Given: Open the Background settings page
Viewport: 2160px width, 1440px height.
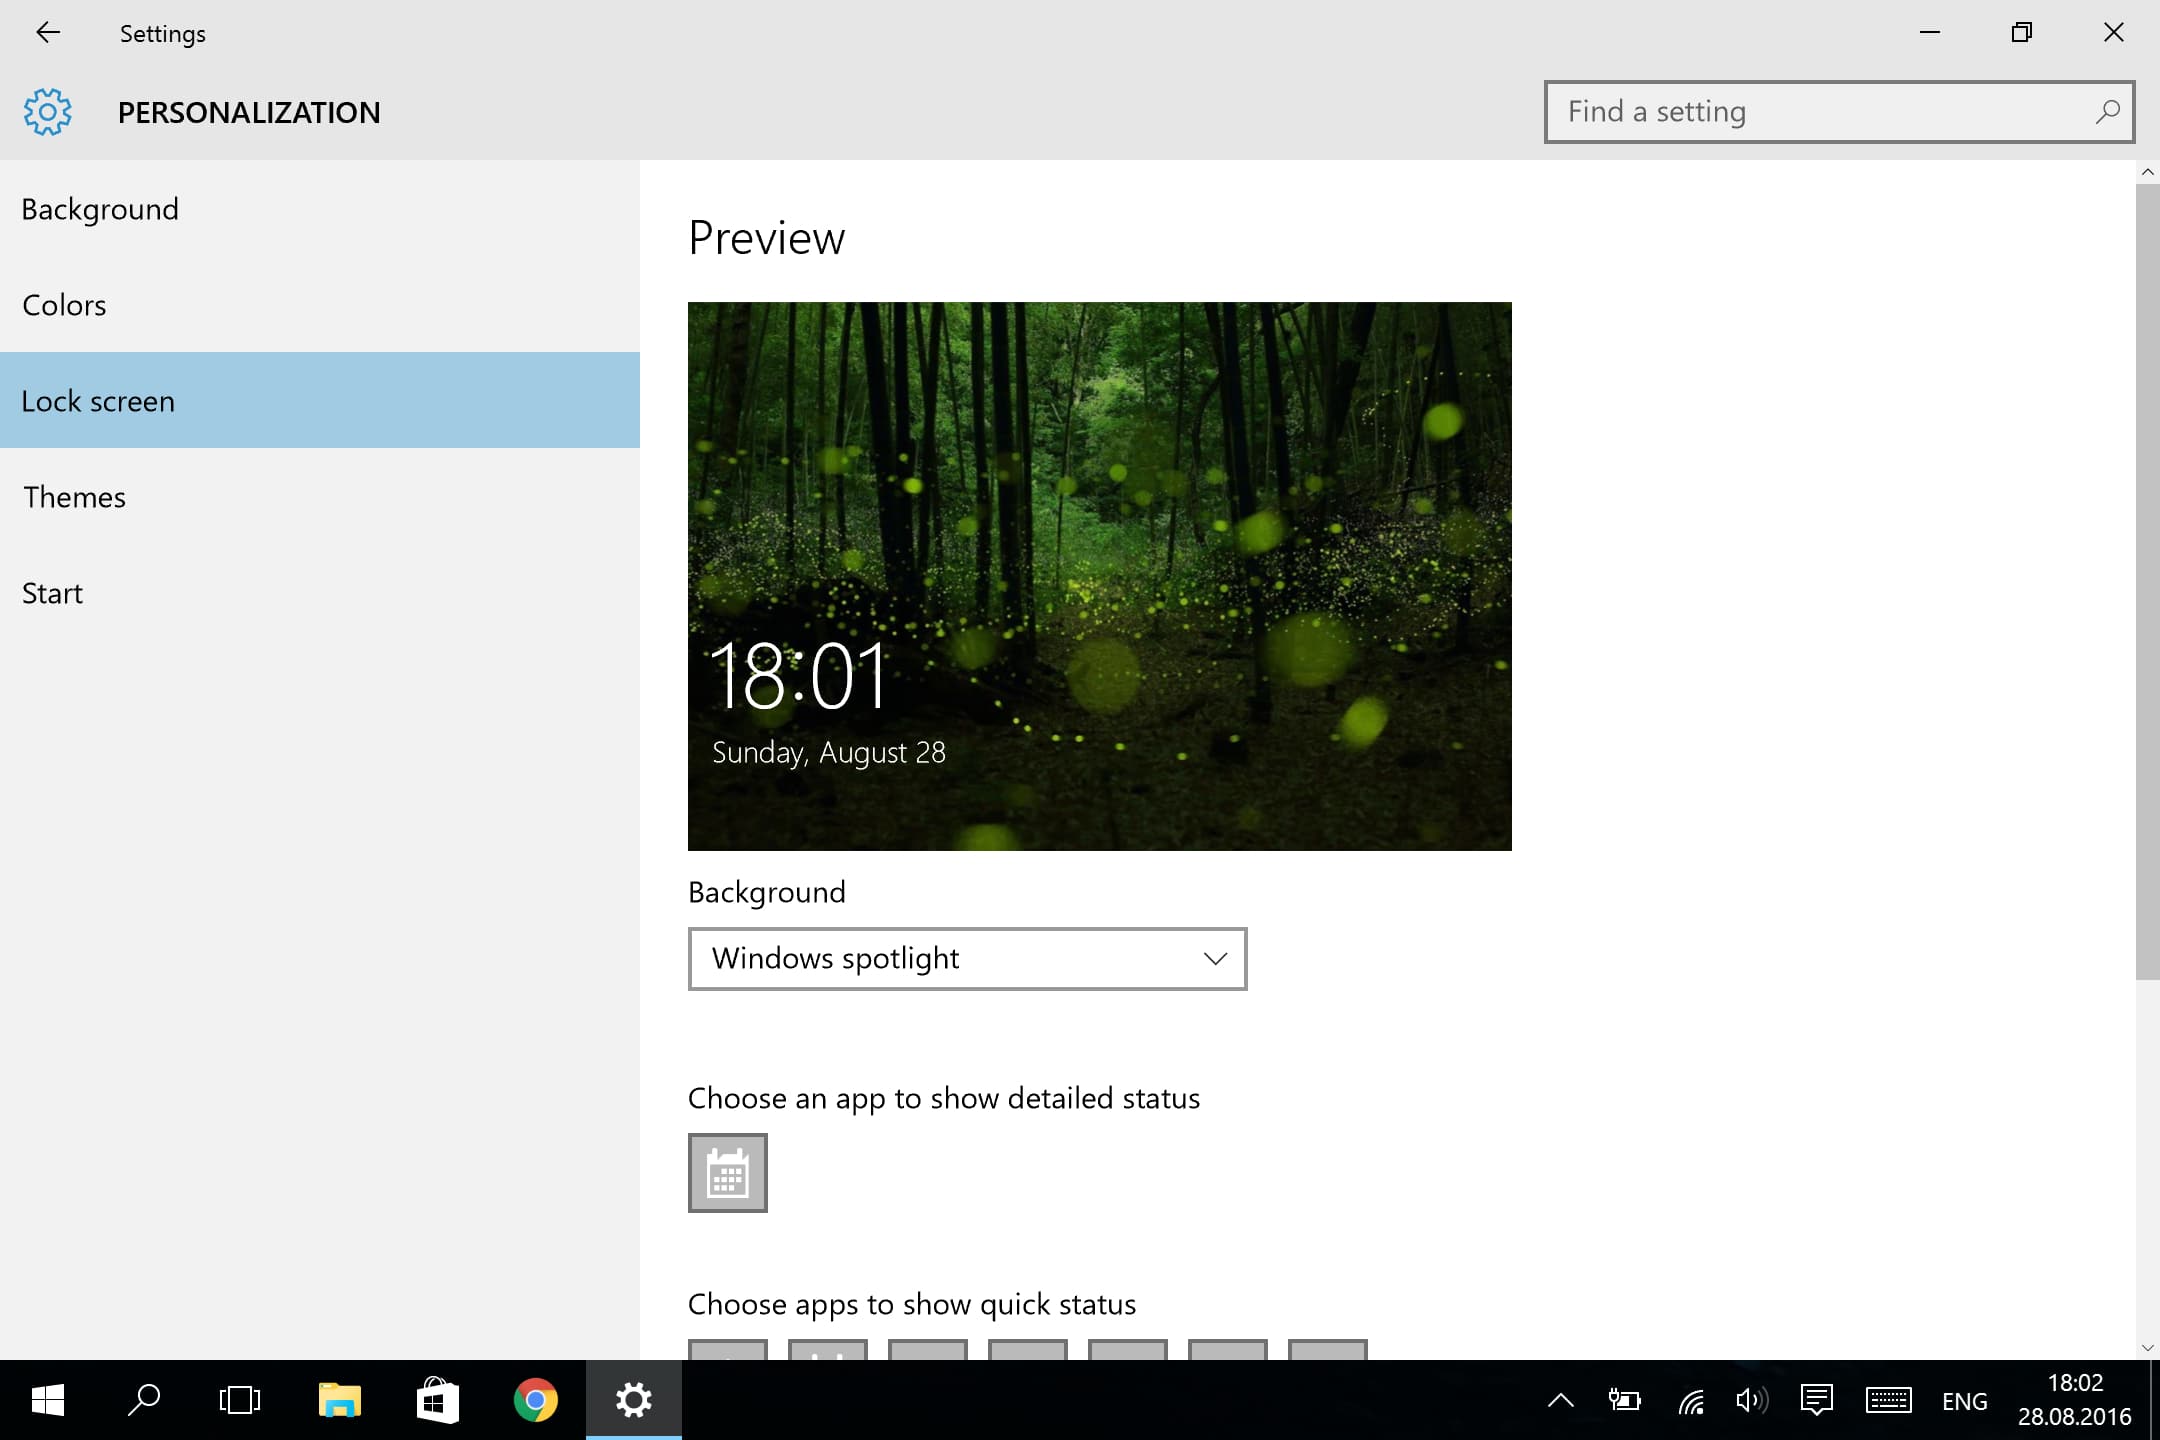Looking at the screenshot, I should point(320,209).
